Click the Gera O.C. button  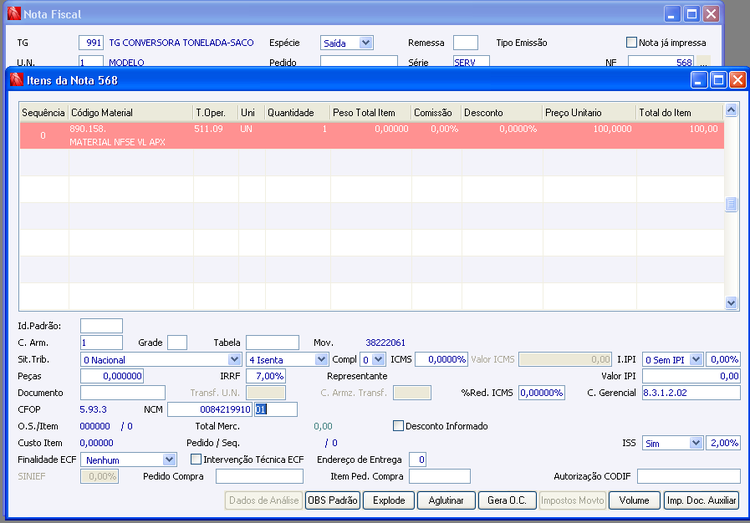click(x=506, y=500)
